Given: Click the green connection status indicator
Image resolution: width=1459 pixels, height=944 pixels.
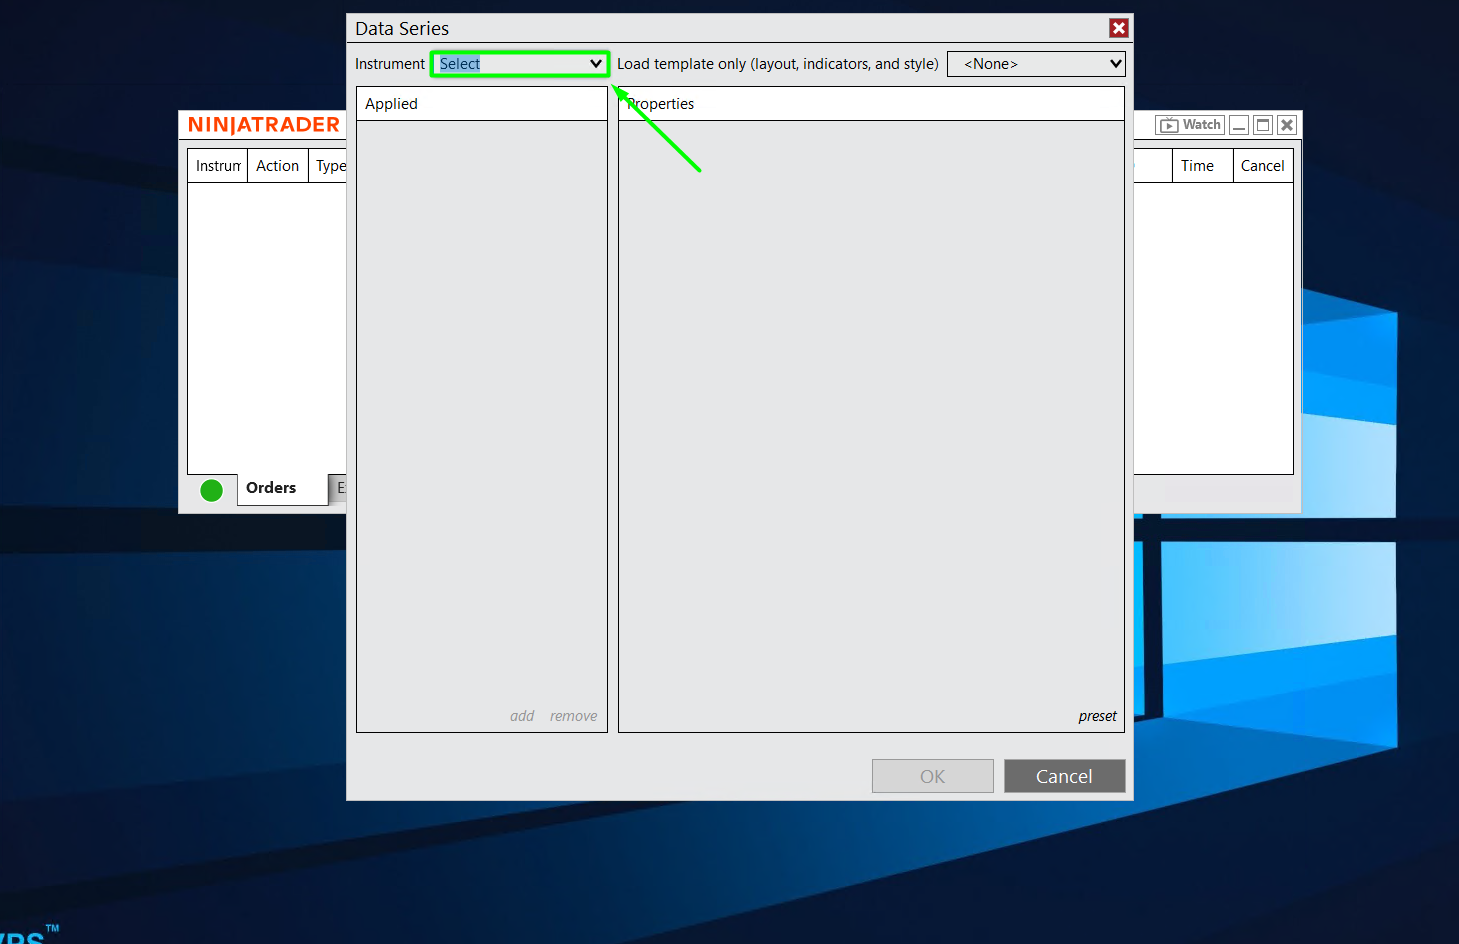Looking at the screenshot, I should (211, 490).
